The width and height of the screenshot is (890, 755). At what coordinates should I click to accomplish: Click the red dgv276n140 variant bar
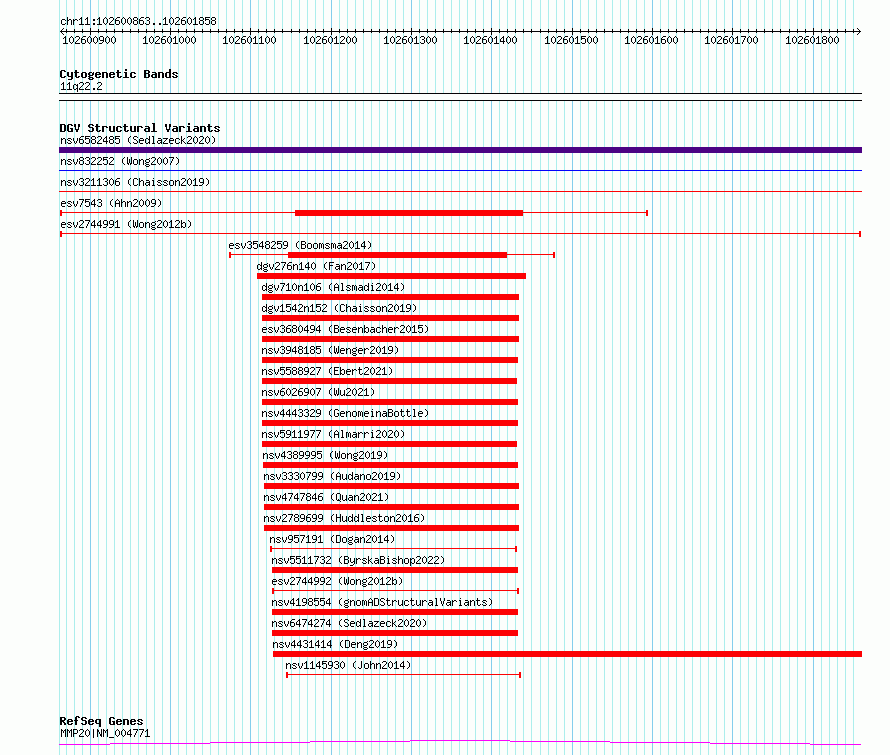(391, 276)
